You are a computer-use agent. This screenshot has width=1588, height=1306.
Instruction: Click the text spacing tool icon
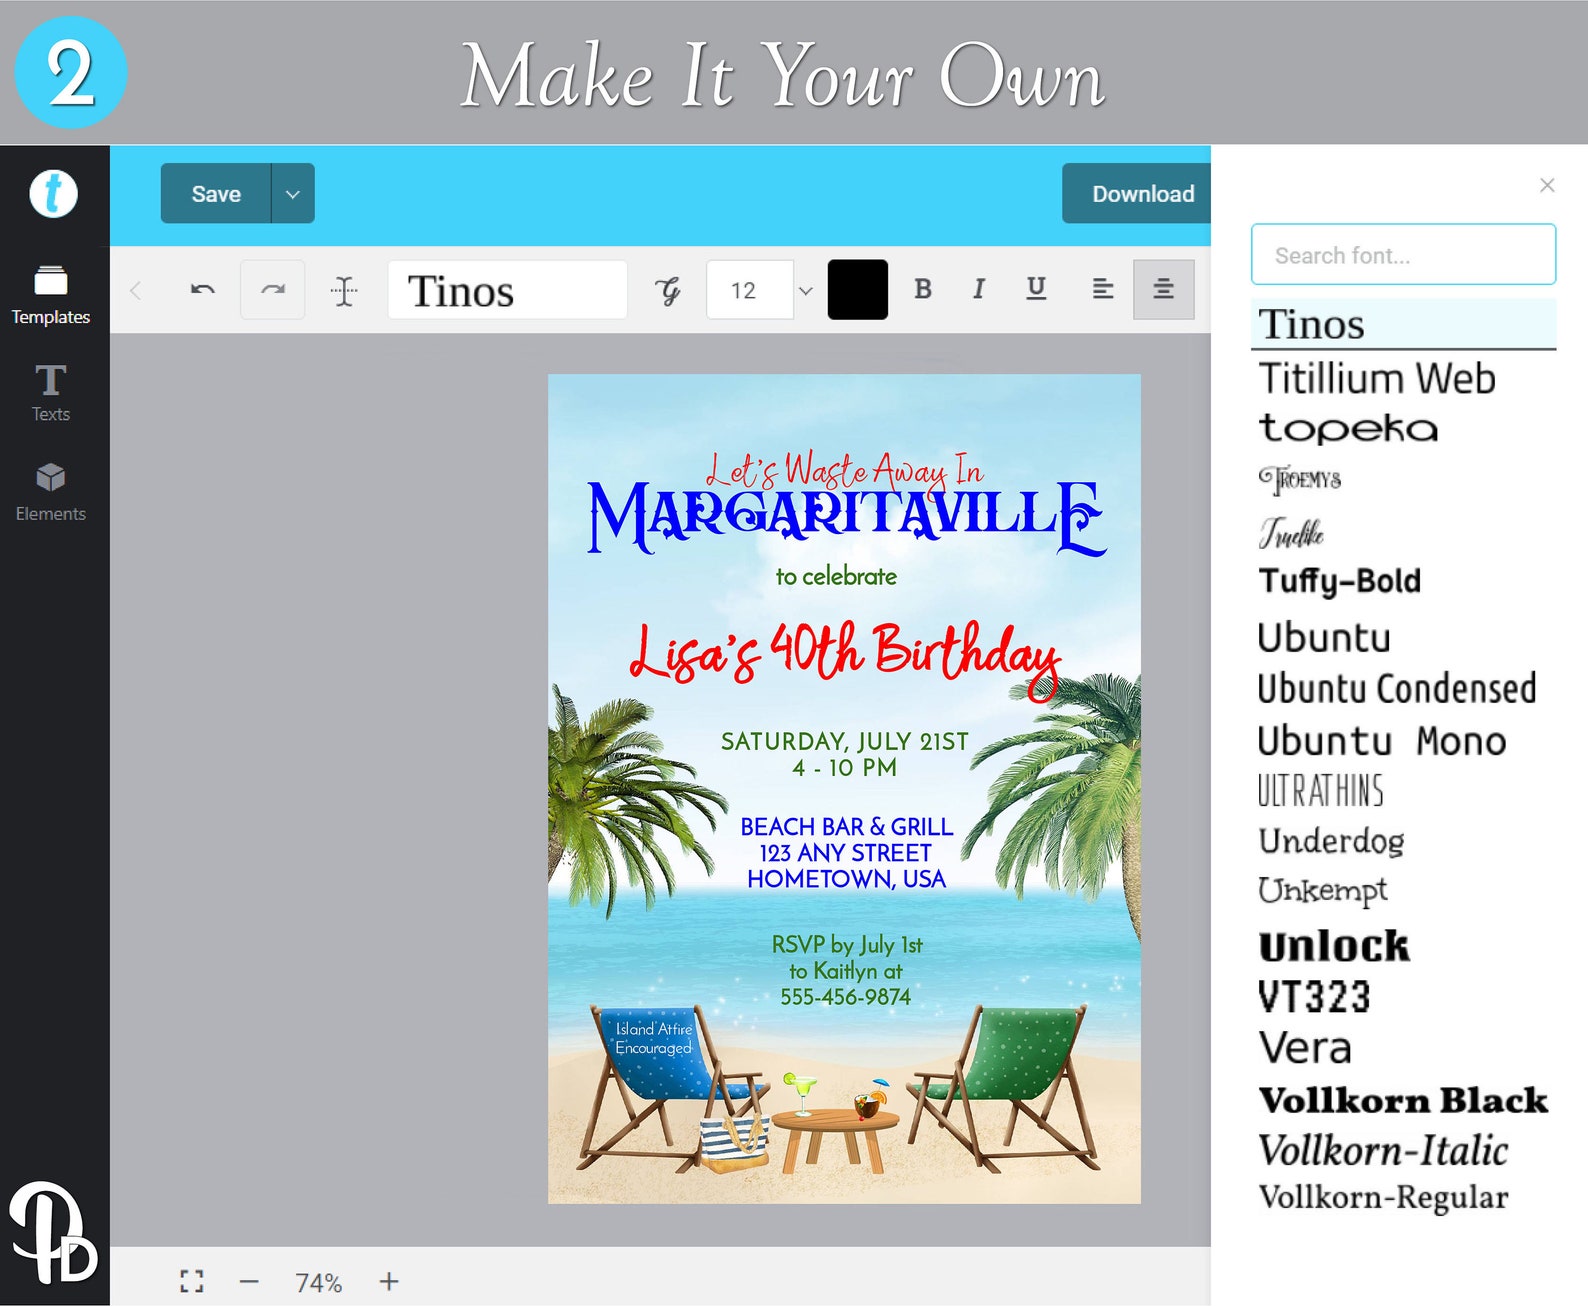click(344, 291)
